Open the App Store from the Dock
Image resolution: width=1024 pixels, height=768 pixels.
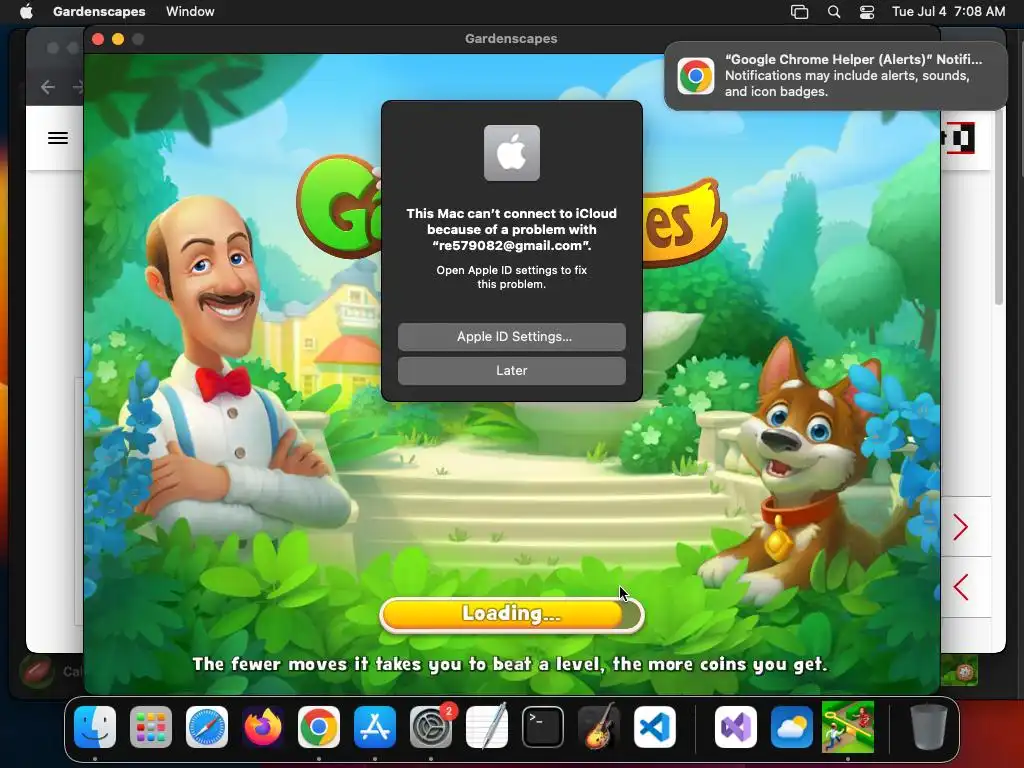[375, 727]
